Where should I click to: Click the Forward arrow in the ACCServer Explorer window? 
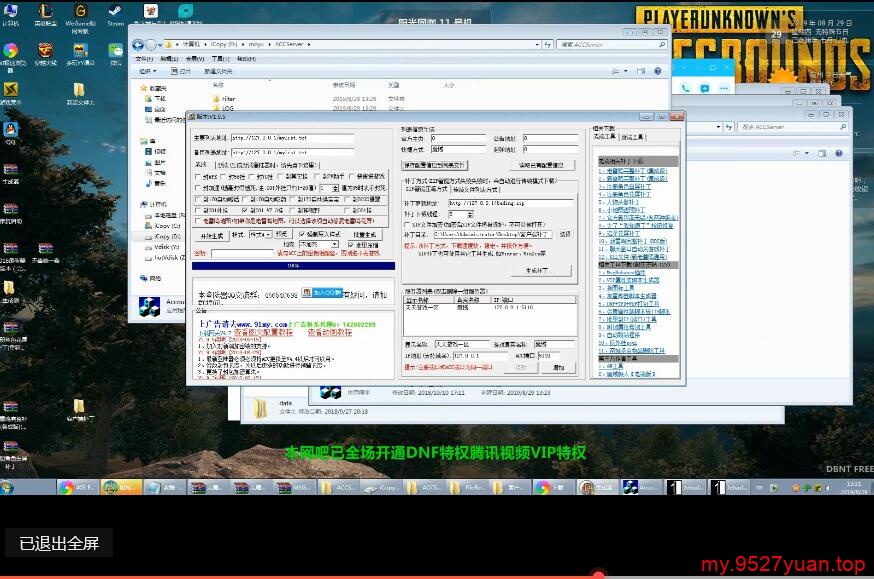pyautogui.click(x=150, y=45)
